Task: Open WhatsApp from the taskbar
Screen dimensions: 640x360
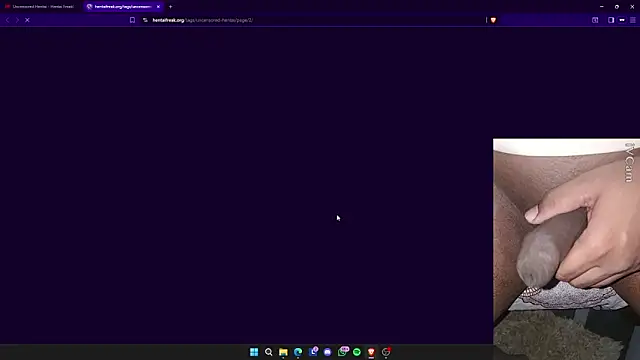Action: pyautogui.click(x=342, y=351)
